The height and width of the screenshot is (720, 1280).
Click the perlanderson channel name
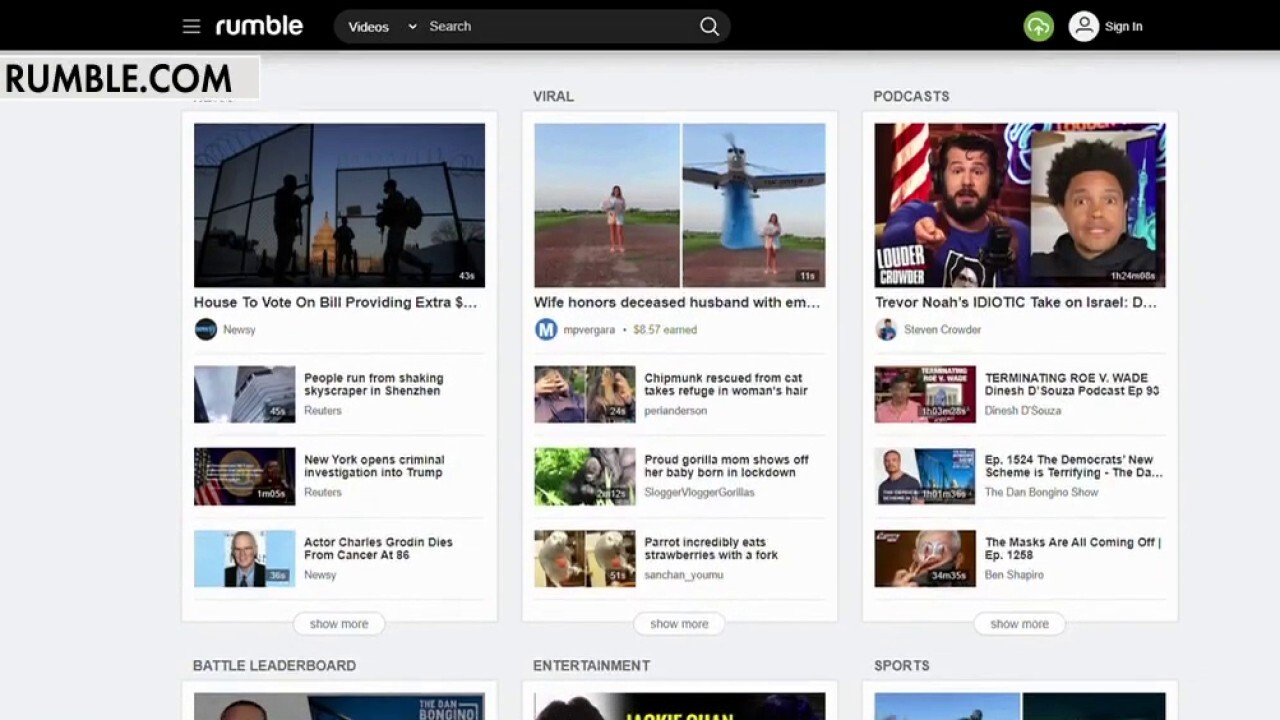675,411
